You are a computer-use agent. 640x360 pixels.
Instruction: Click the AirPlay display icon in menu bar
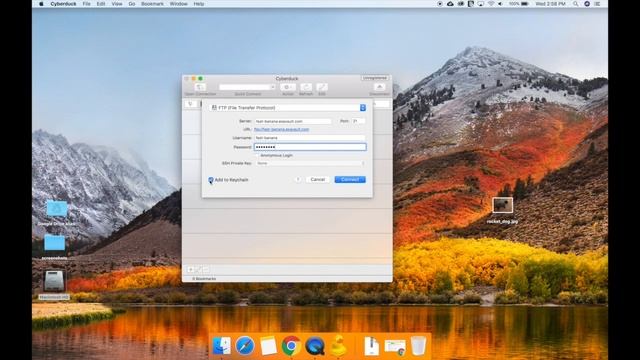(481, 4)
